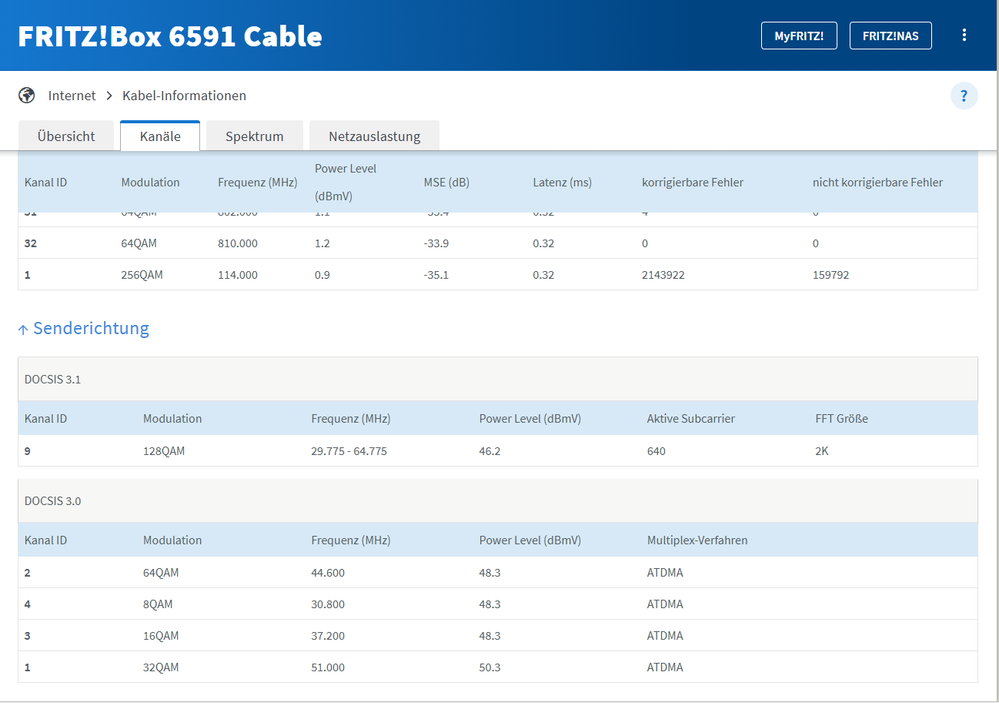Viewport: 999px width, 703px height.
Task: Click the DOCSIS 3.1 section heading
Action: (53, 379)
